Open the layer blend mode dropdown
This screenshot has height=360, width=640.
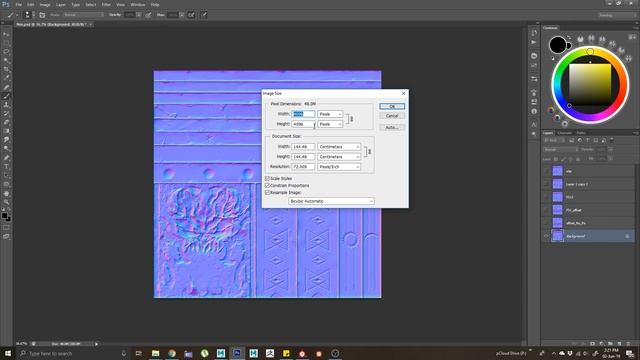[560, 150]
